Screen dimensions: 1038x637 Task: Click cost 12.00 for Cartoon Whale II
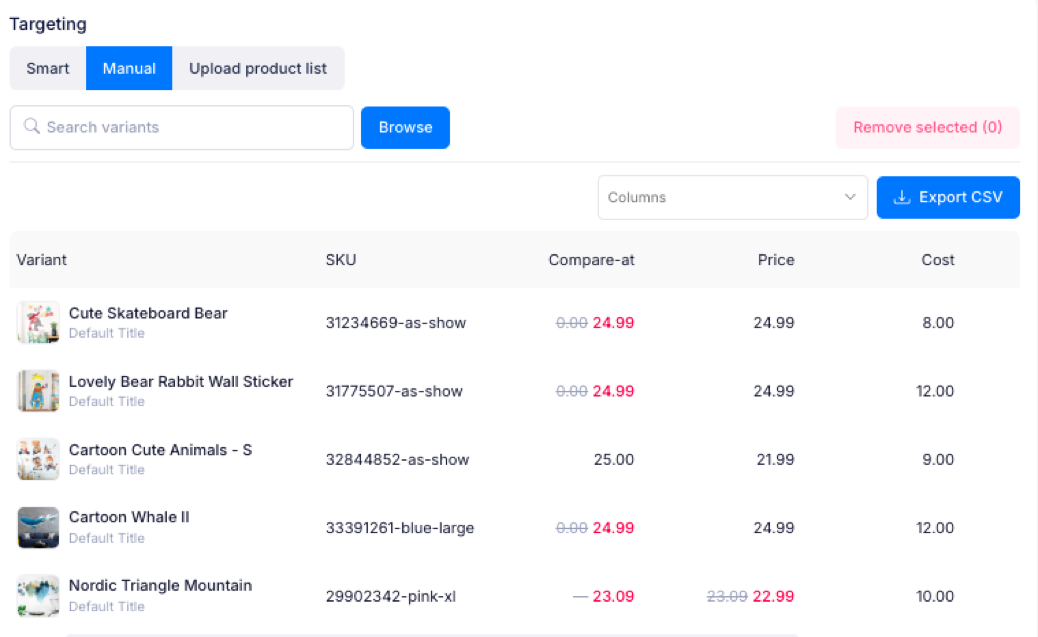pyautogui.click(x=935, y=528)
